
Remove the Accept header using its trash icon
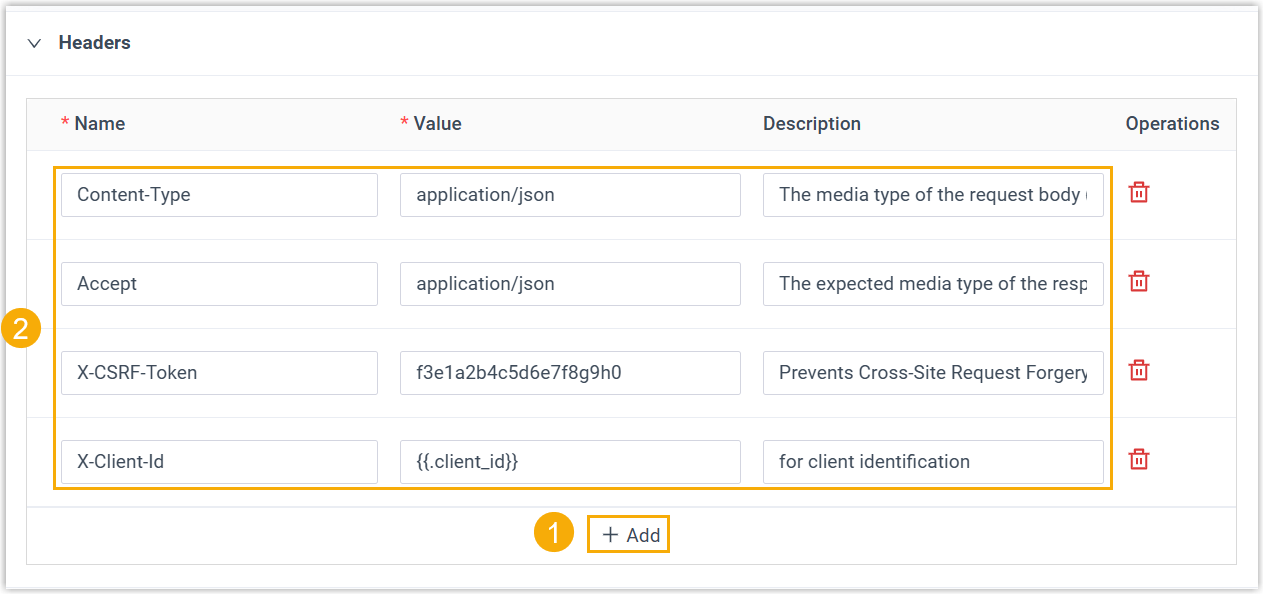[1138, 282]
